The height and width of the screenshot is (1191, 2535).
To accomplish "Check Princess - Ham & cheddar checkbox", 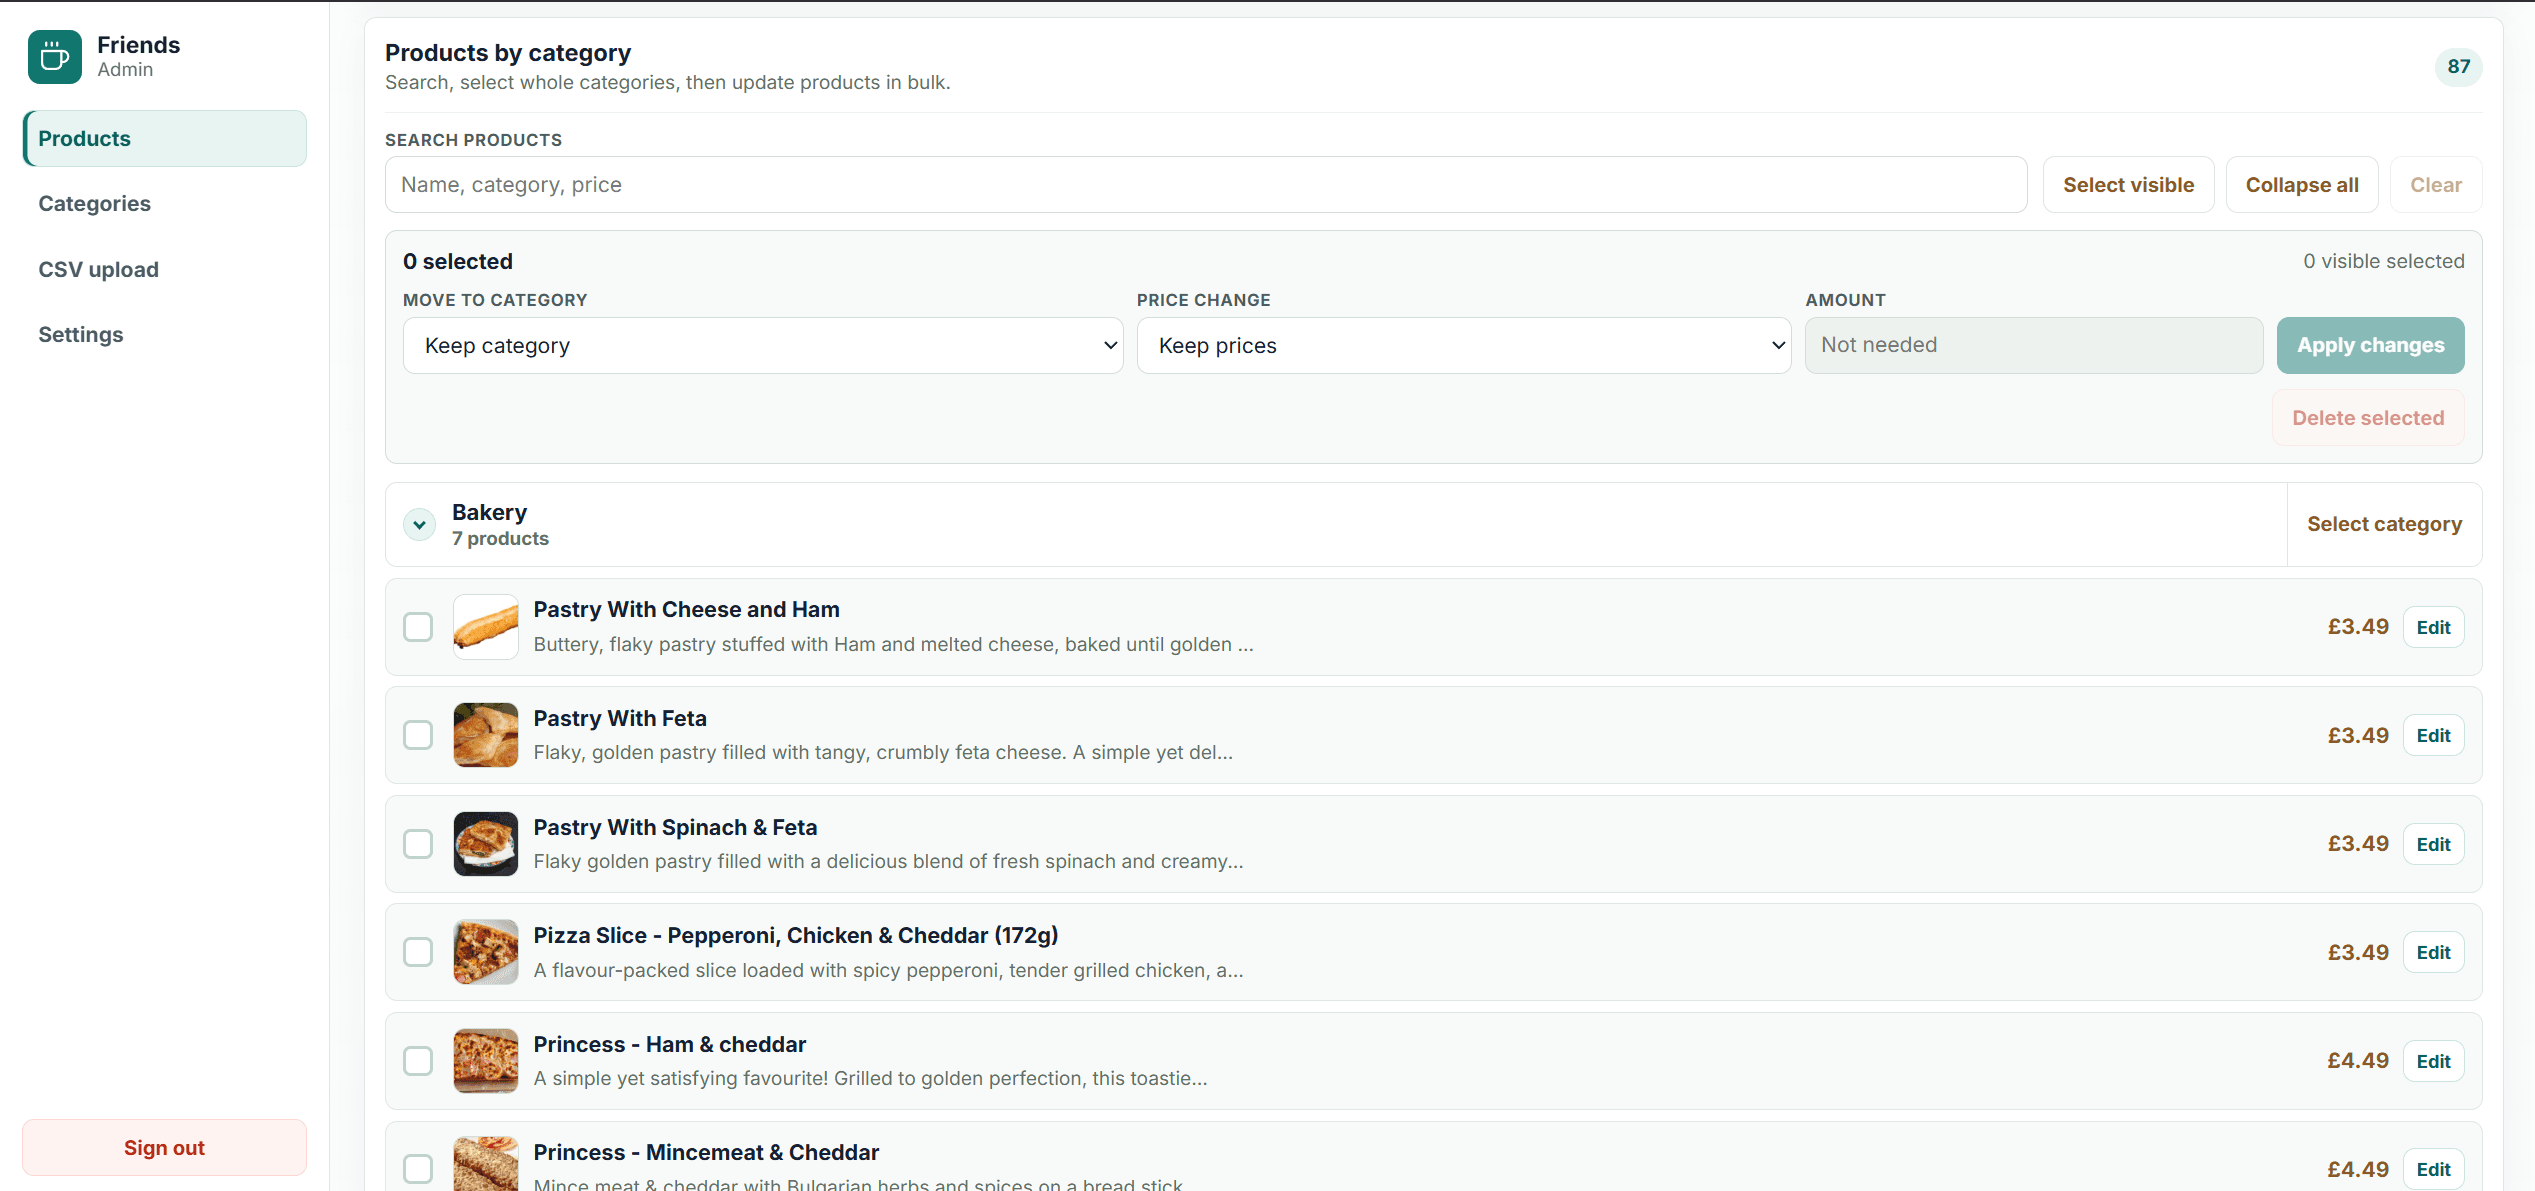I will [x=418, y=1062].
